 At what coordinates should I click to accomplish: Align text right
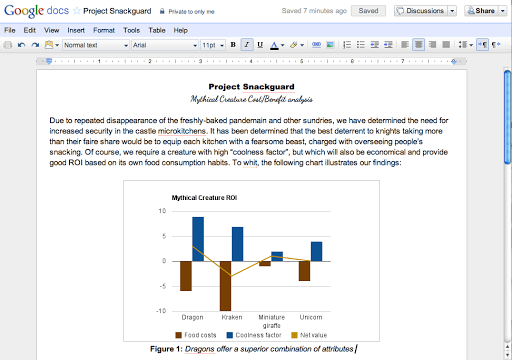(432, 45)
